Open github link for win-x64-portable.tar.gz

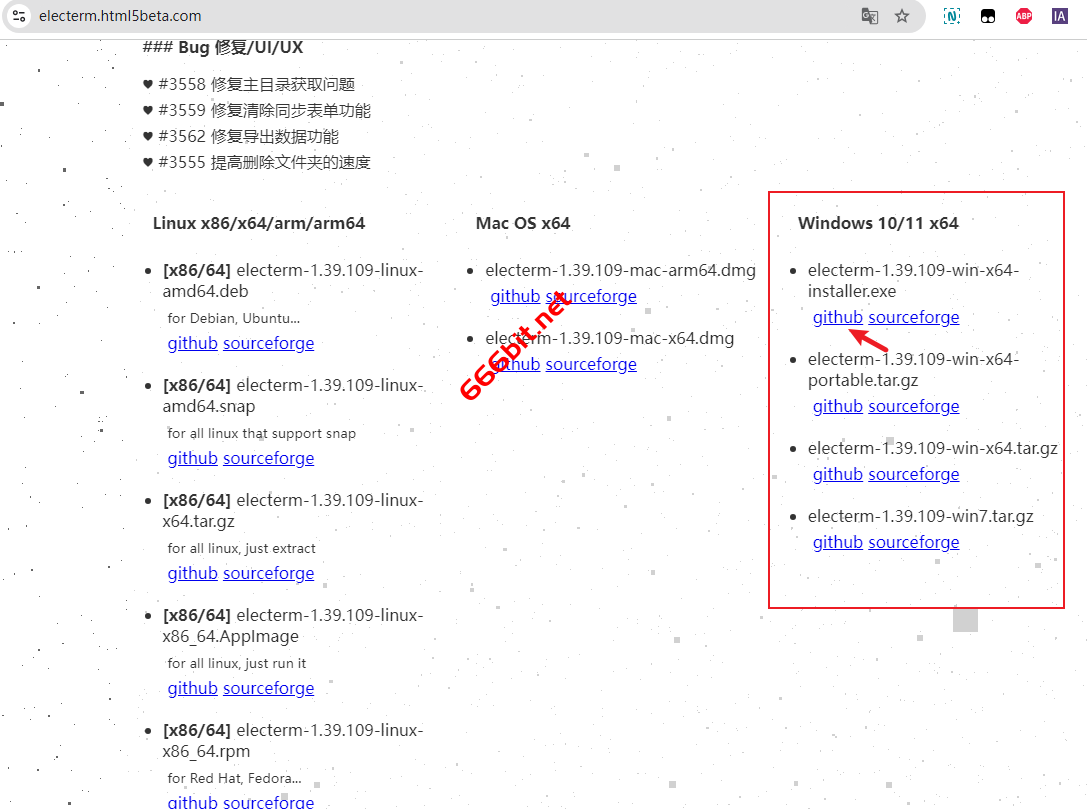tap(837, 406)
